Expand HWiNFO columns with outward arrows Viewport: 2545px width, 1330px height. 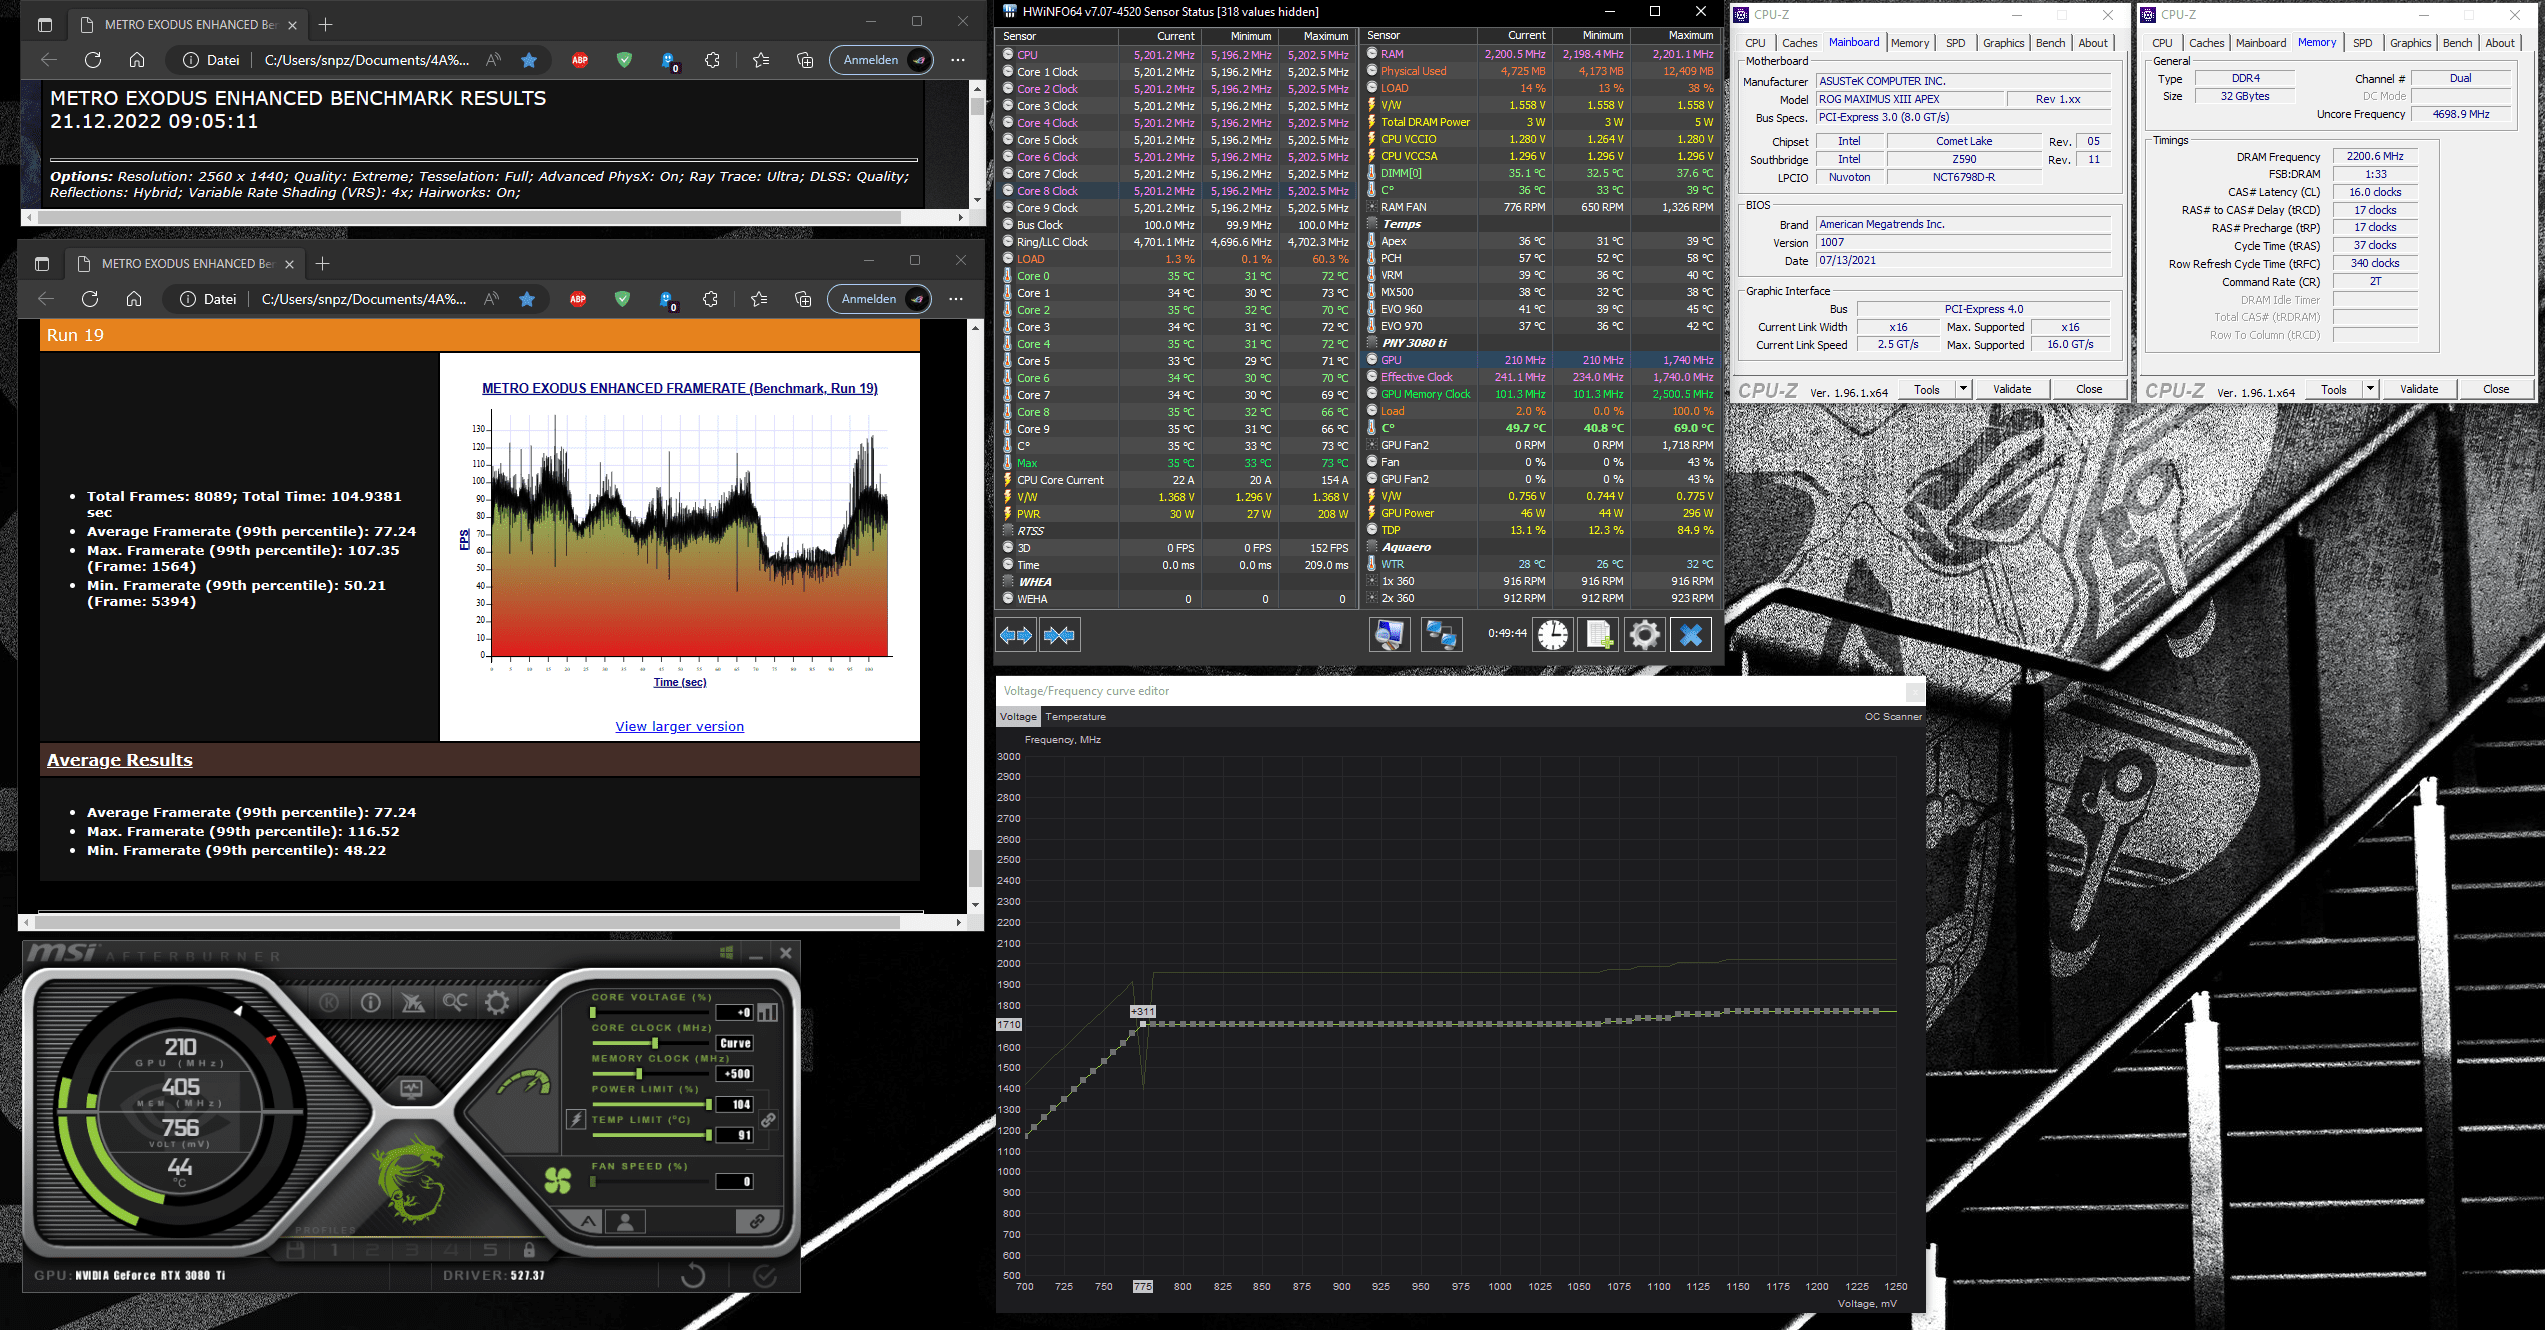[x=1016, y=635]
